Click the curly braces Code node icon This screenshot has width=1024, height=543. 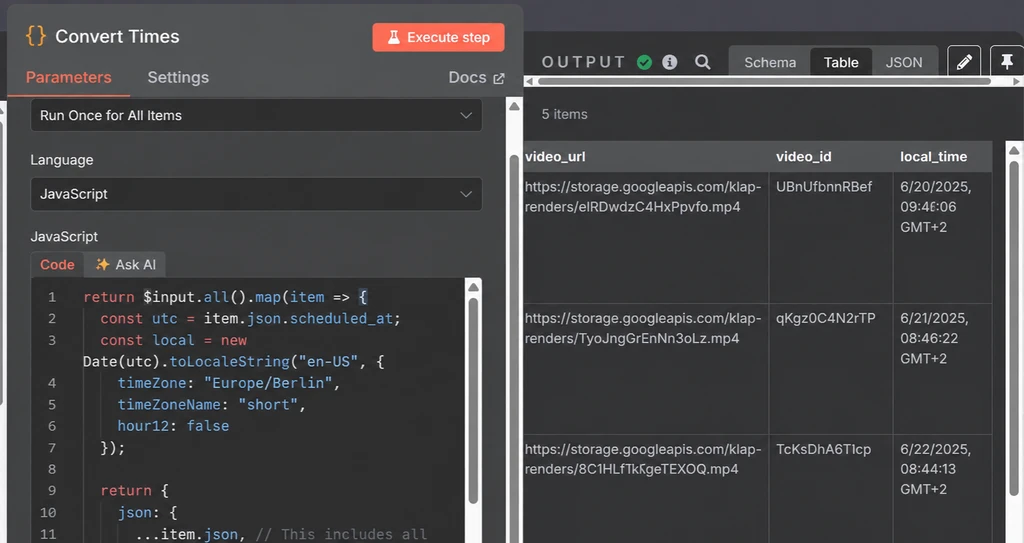[35, 36]
